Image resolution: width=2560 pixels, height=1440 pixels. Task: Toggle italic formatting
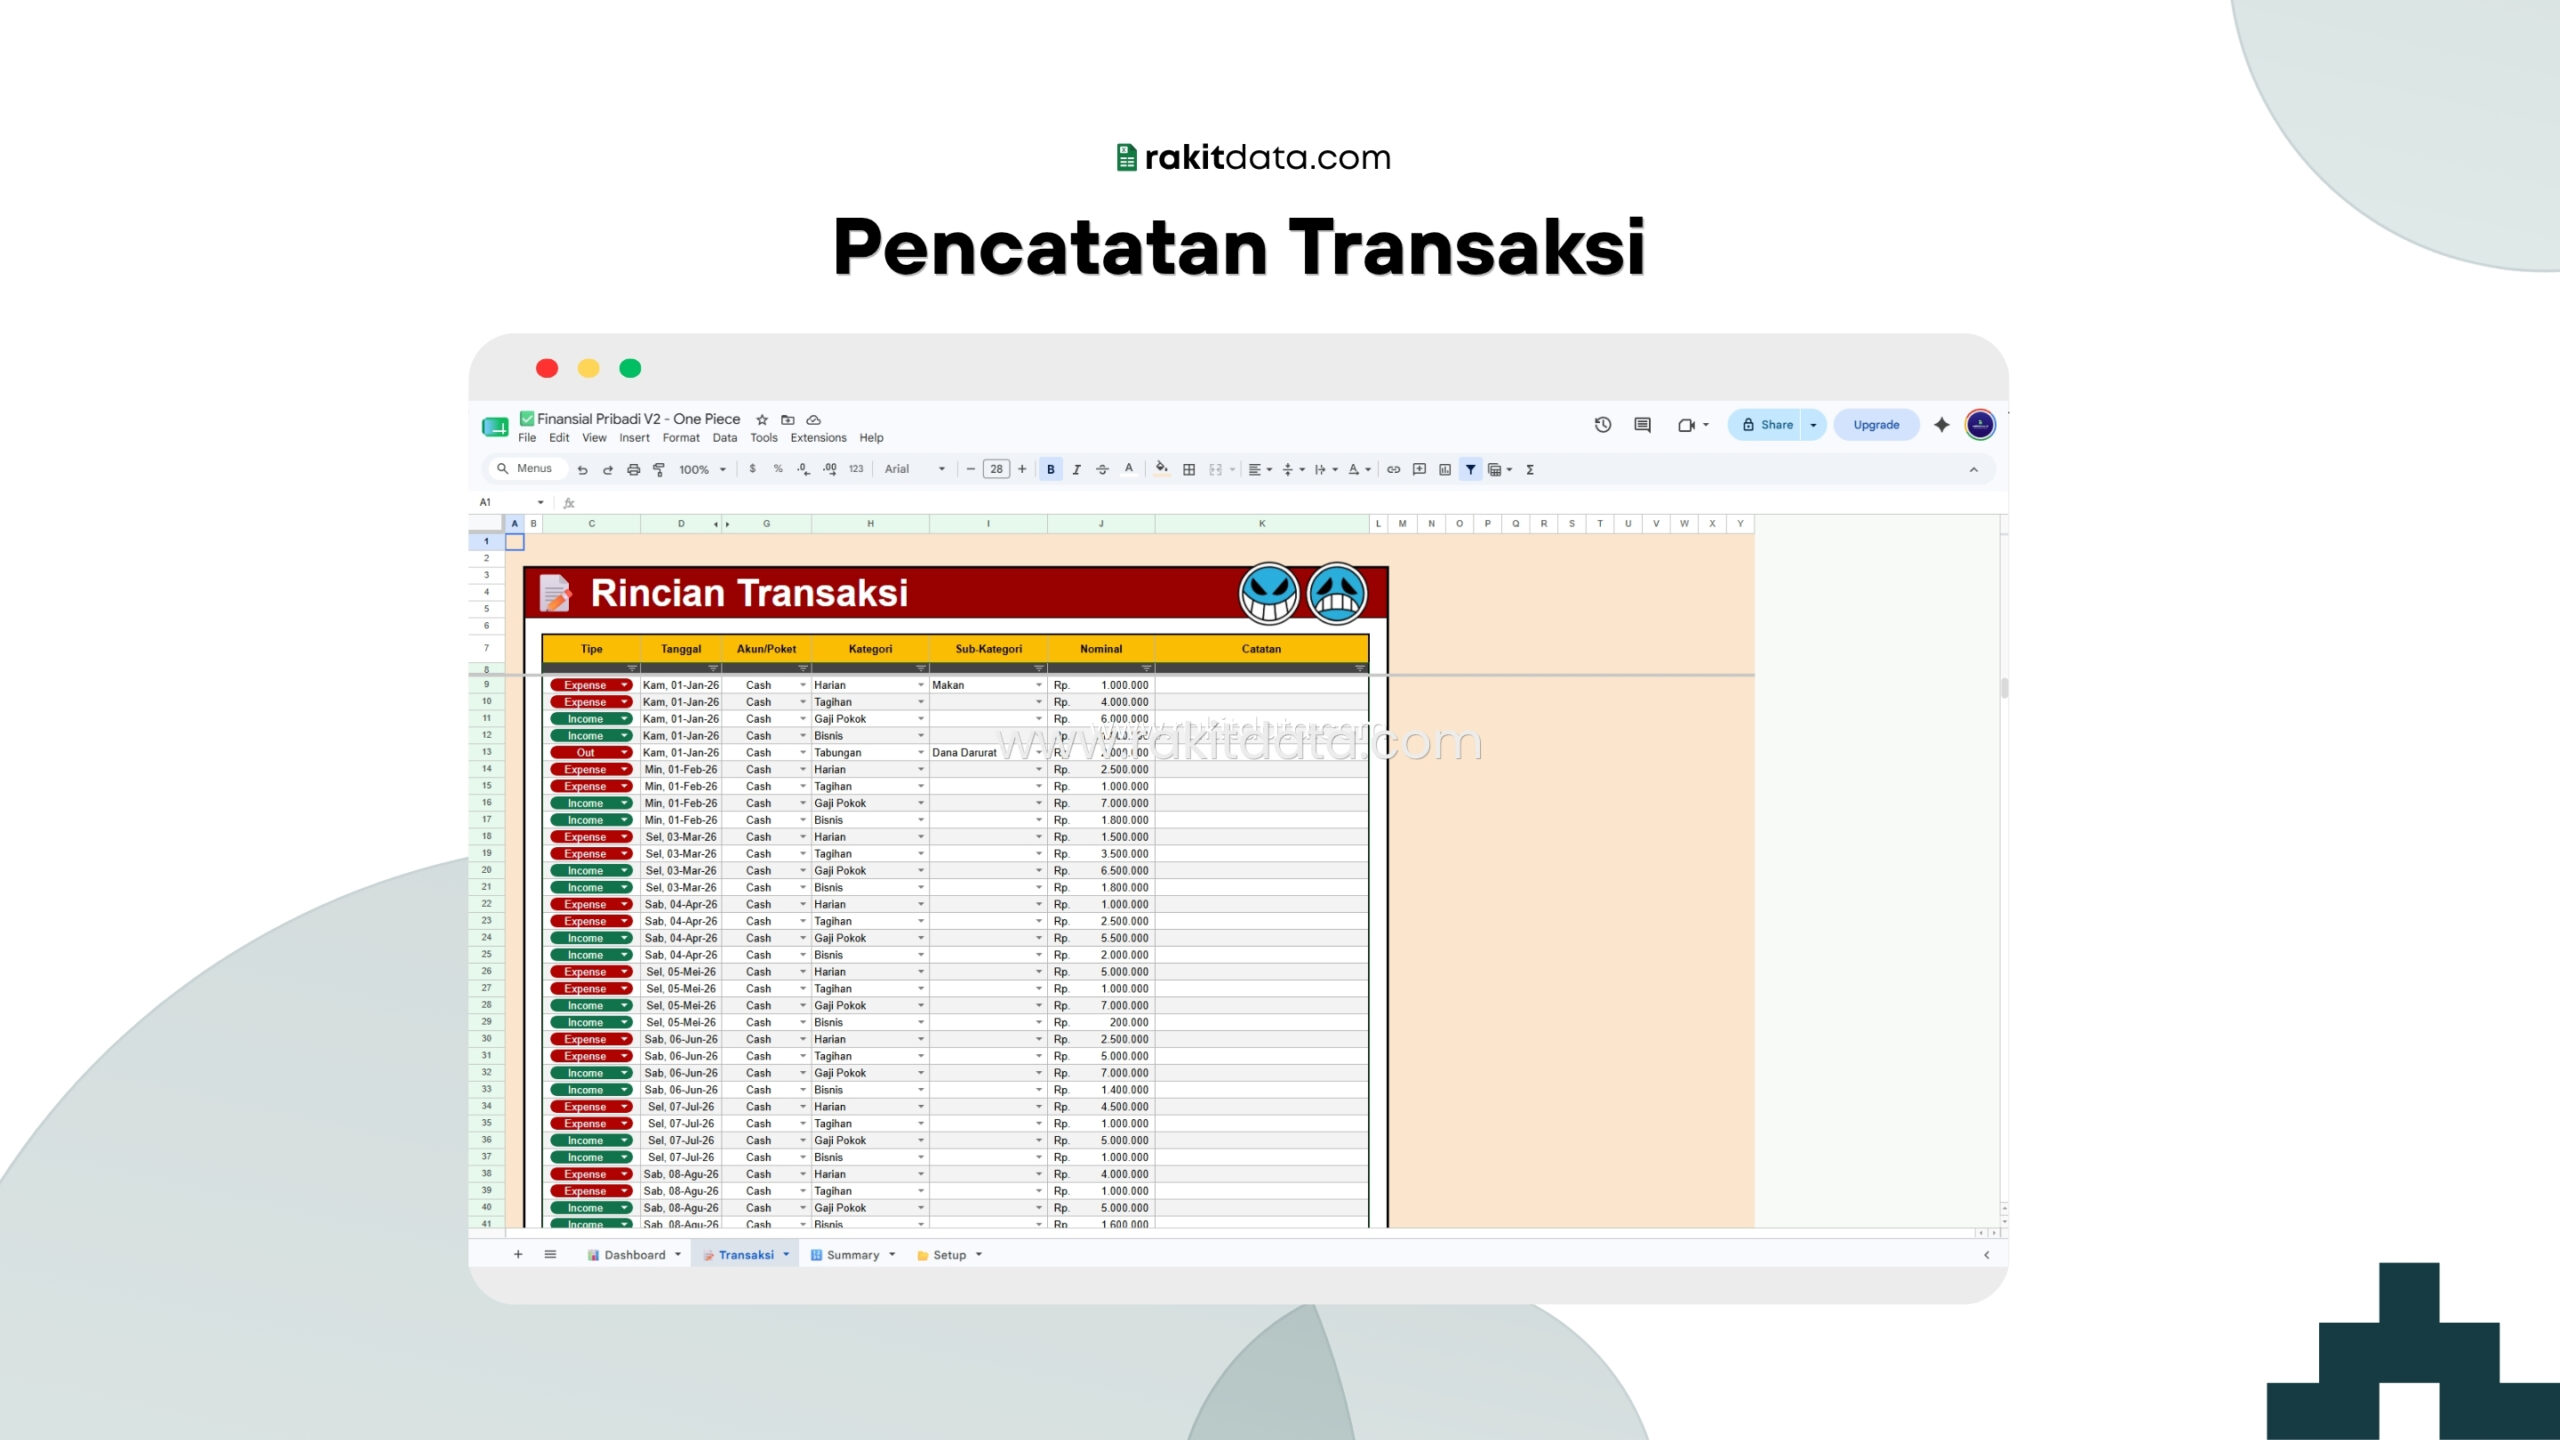point(1076,469)
